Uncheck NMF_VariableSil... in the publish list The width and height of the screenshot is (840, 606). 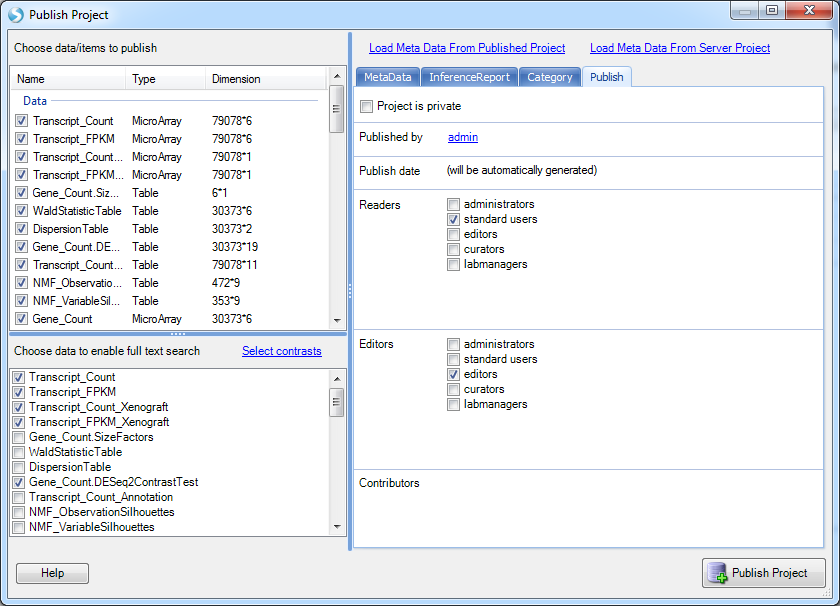21,301
